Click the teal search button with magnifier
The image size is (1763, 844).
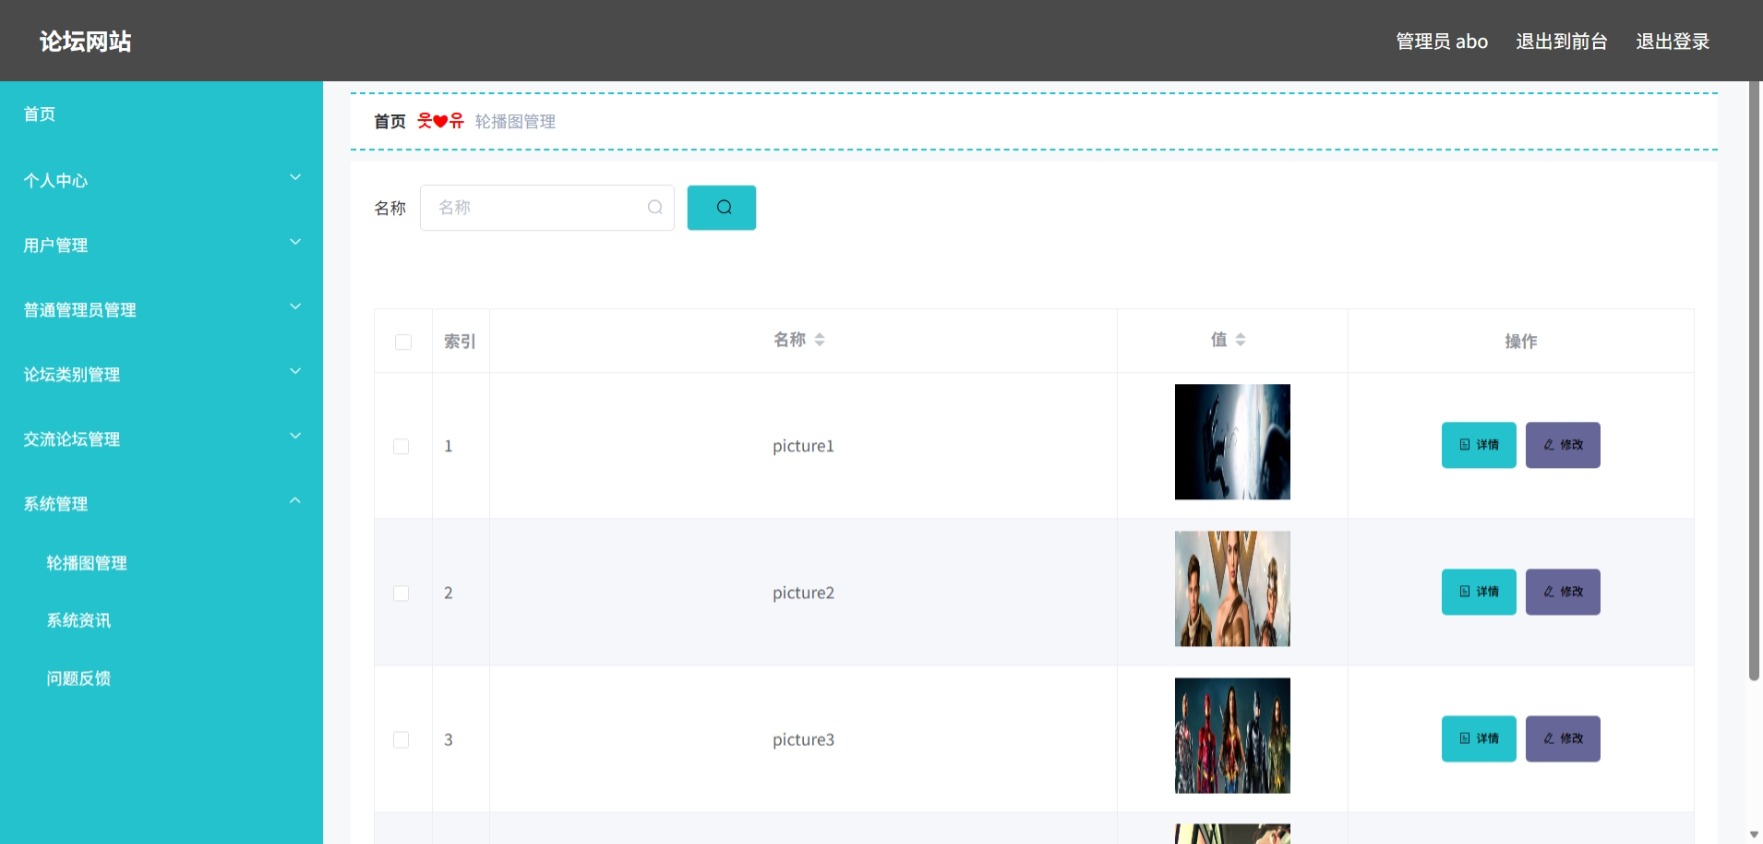(x=721, y=208)
